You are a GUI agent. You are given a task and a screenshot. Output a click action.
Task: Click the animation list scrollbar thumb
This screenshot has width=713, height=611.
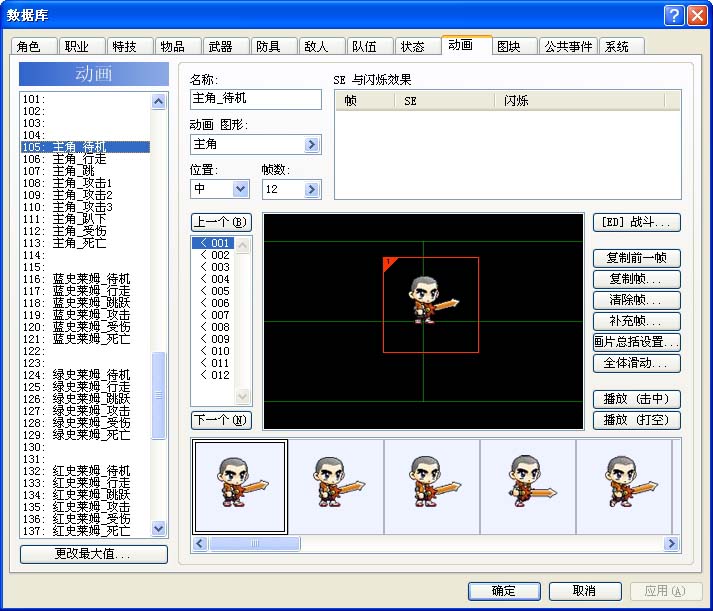pyautogui.click(x=158, y=395)
